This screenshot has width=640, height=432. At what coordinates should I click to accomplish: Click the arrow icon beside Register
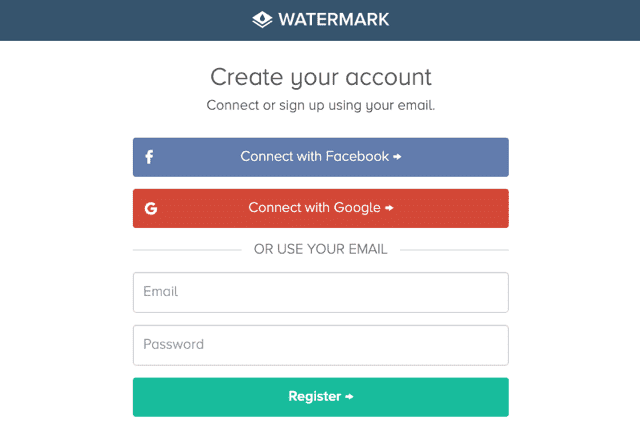pyautogui.click(x=349, y=397)
